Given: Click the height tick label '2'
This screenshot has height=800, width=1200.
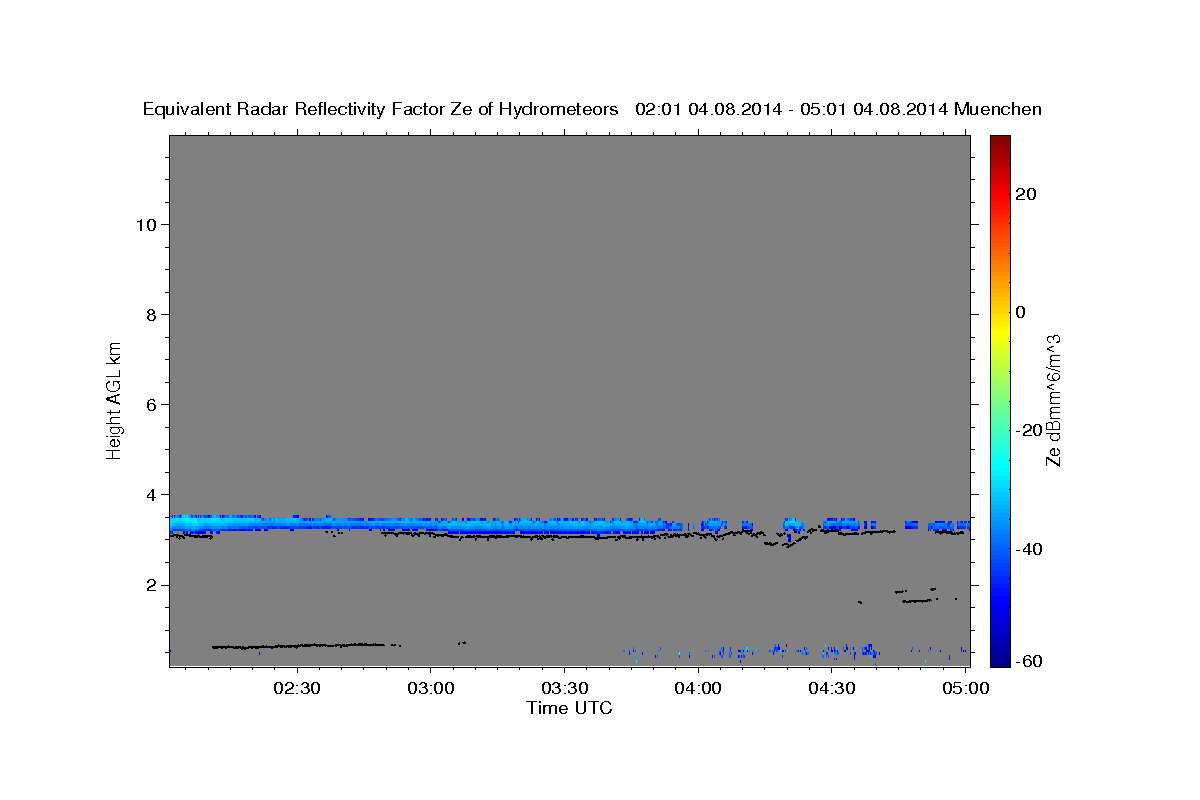Looking at the screenshot, I should coord(152,585).
